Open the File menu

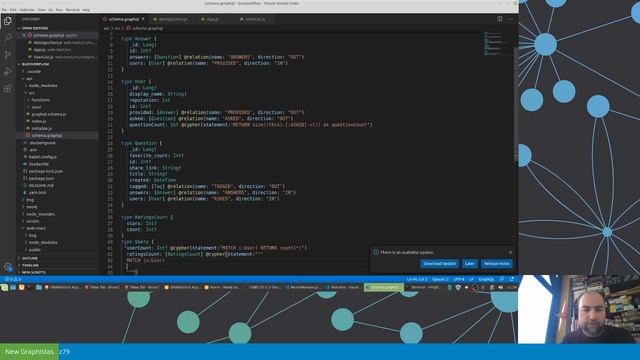[4, 10]
